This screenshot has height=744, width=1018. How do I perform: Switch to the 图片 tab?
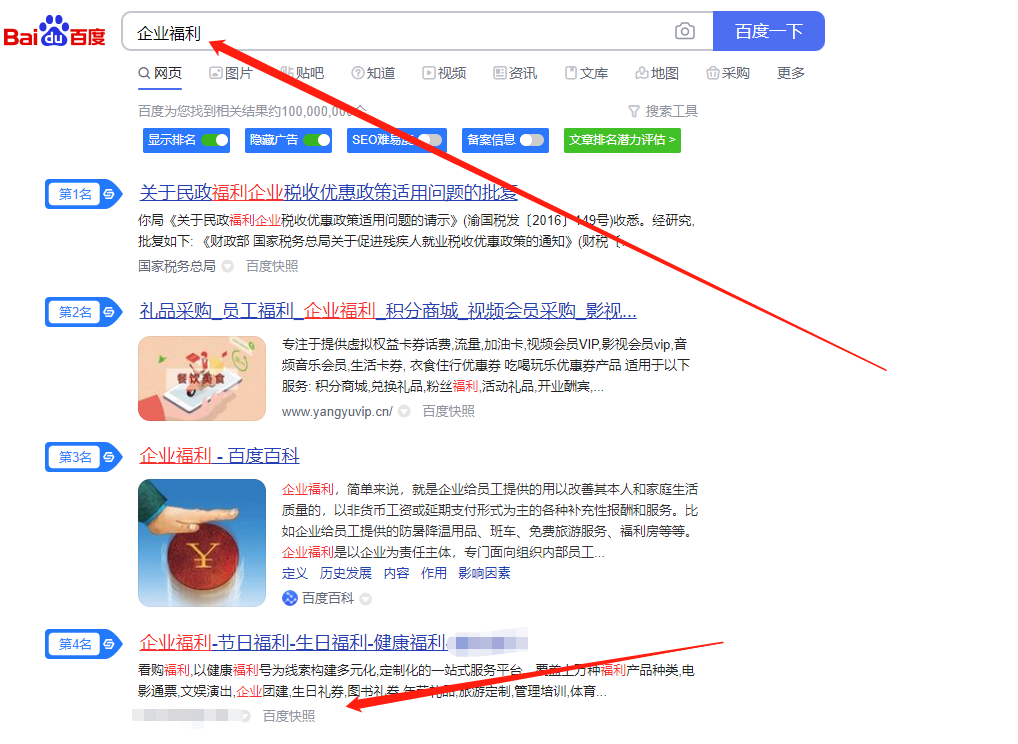pos(230,73)
